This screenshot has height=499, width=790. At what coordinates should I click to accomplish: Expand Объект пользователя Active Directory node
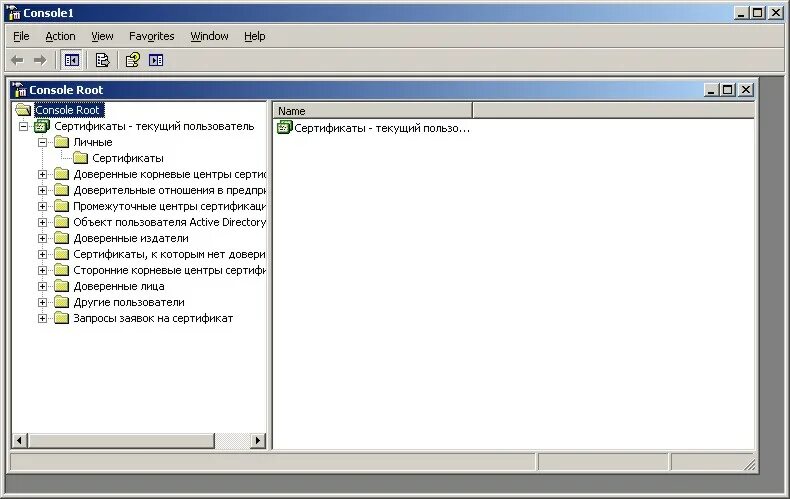43,222
